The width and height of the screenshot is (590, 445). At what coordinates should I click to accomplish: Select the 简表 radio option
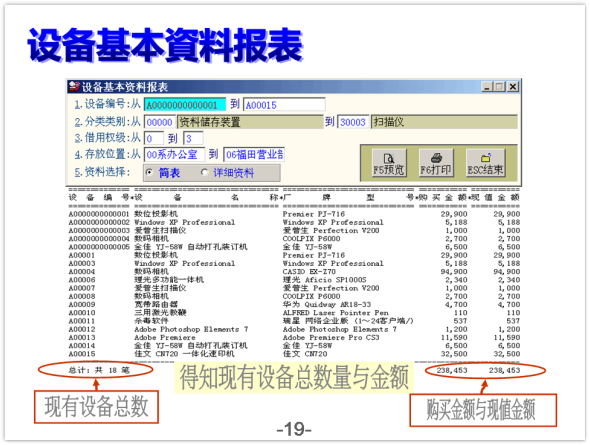coord(150,173)
